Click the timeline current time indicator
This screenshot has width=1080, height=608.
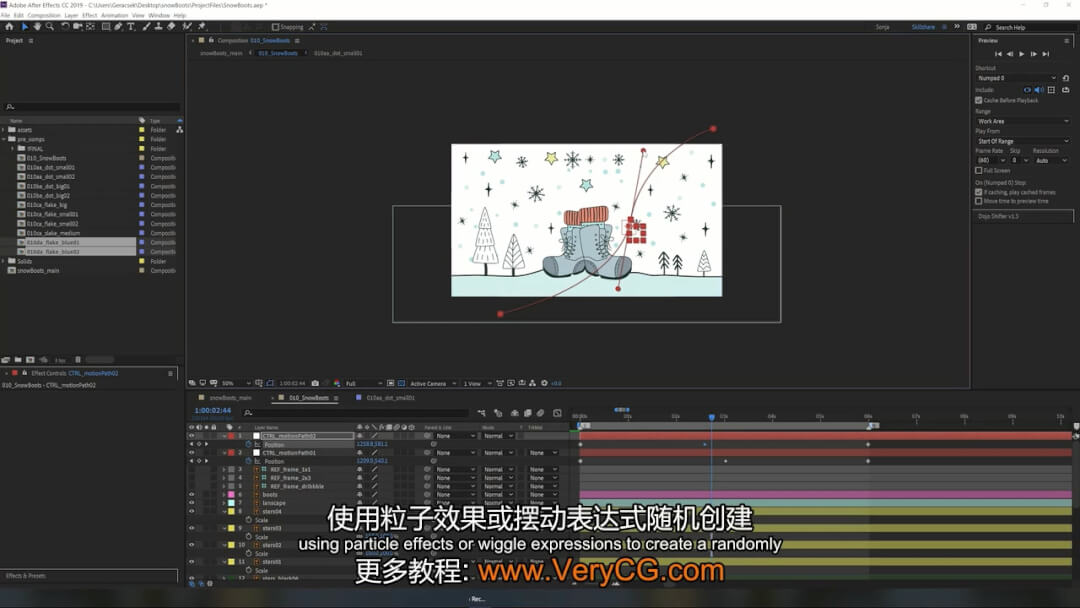[712, 417]
